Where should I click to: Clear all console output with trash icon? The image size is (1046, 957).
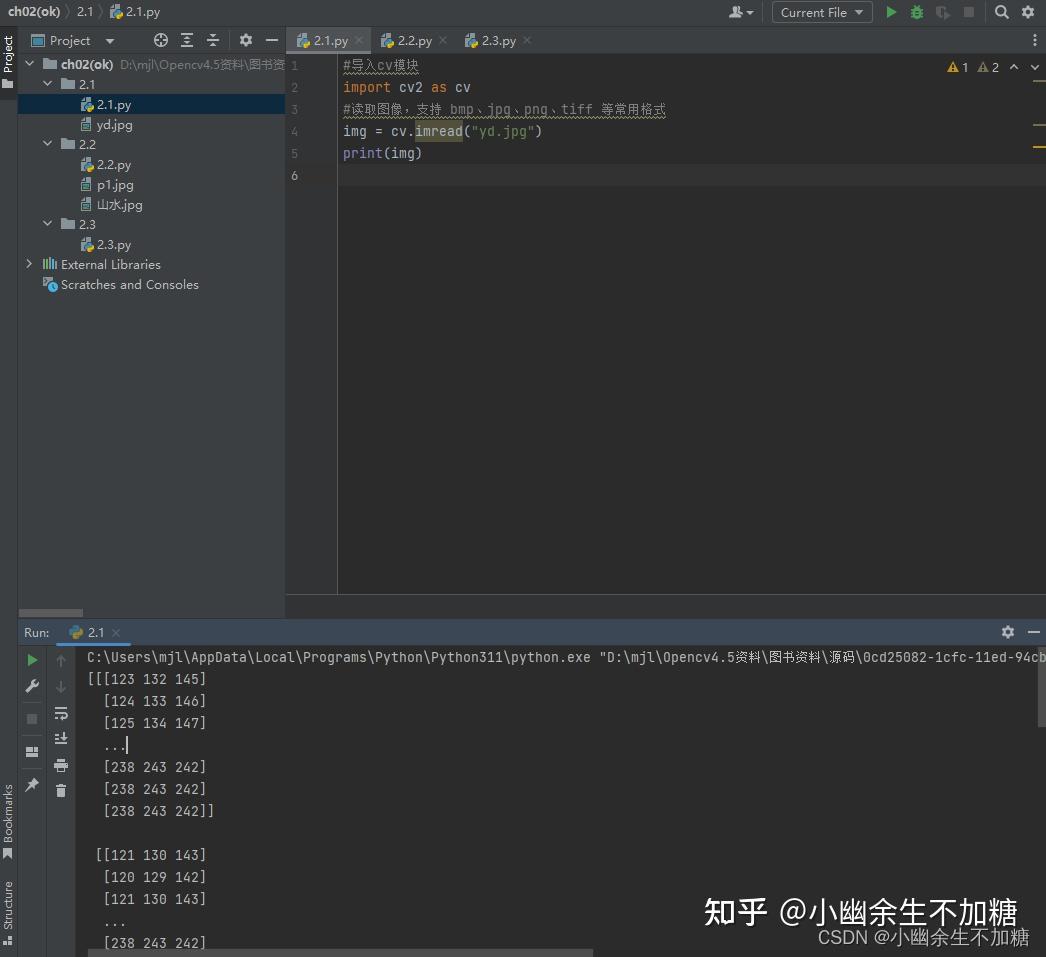coord(61,790)
